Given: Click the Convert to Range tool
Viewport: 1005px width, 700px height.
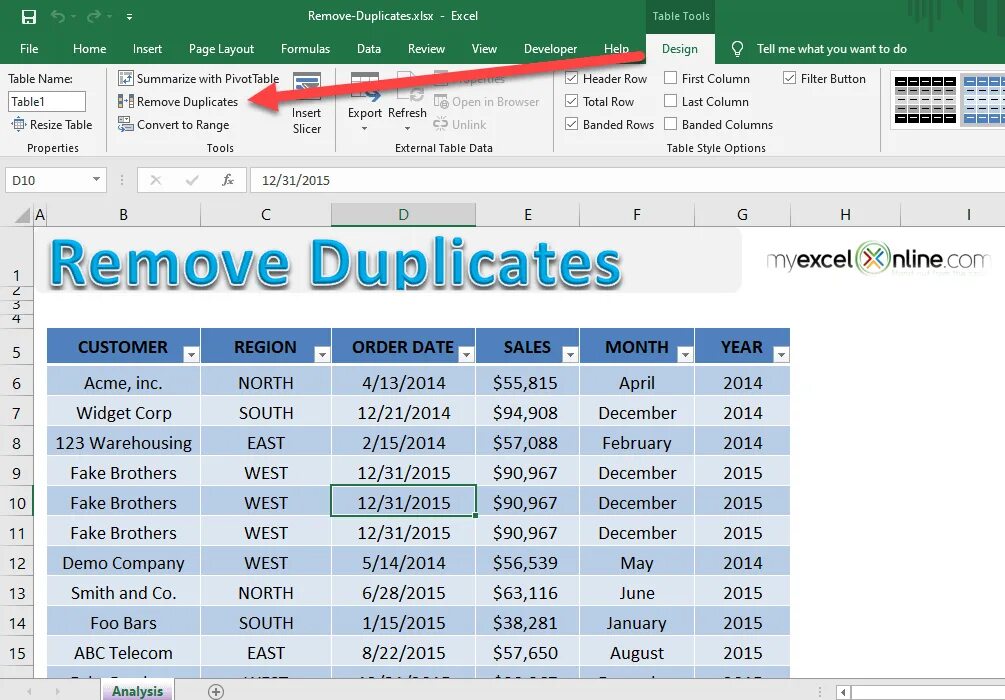Looking at the screenshot, I should tap(176, 124).
